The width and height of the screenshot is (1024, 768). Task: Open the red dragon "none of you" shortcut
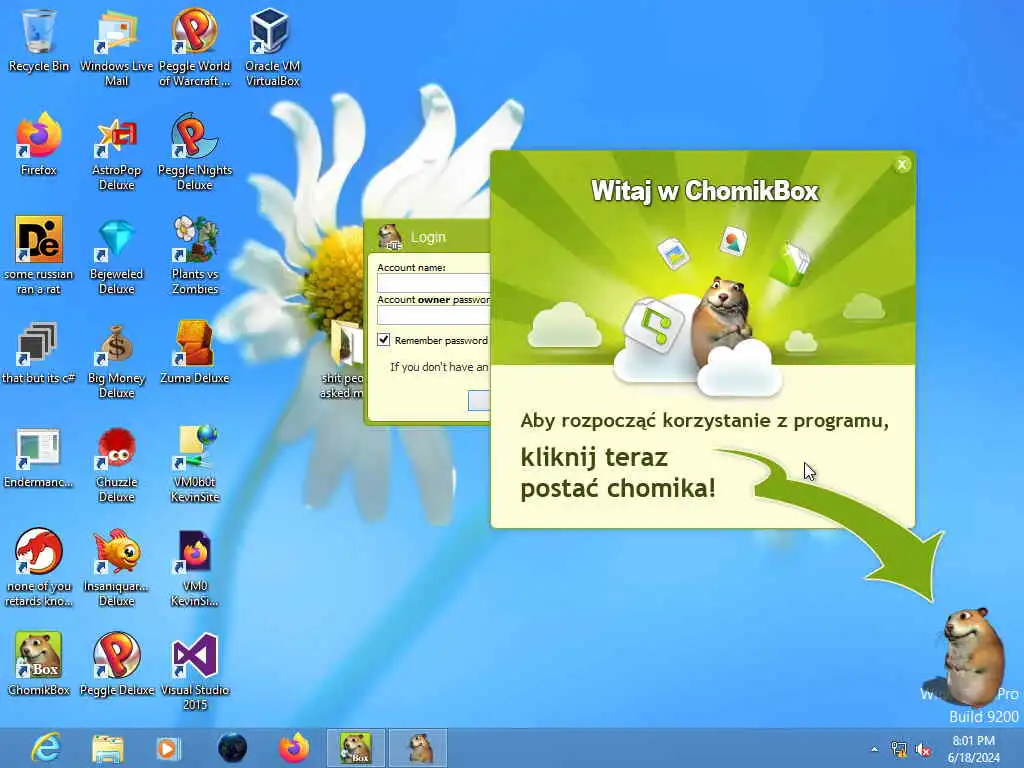[39, 568]
